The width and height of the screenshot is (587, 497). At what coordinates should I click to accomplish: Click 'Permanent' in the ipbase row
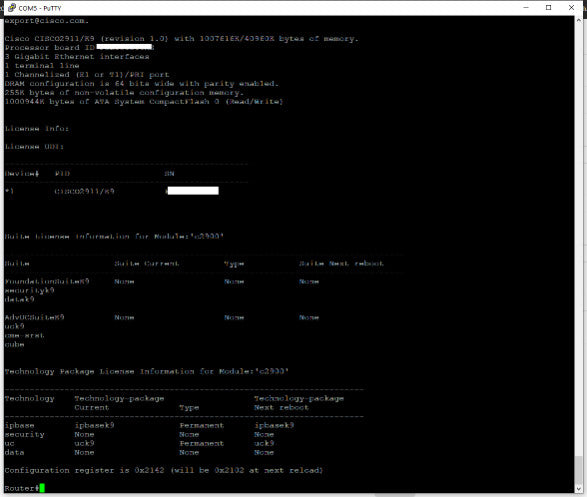(201, 426)
